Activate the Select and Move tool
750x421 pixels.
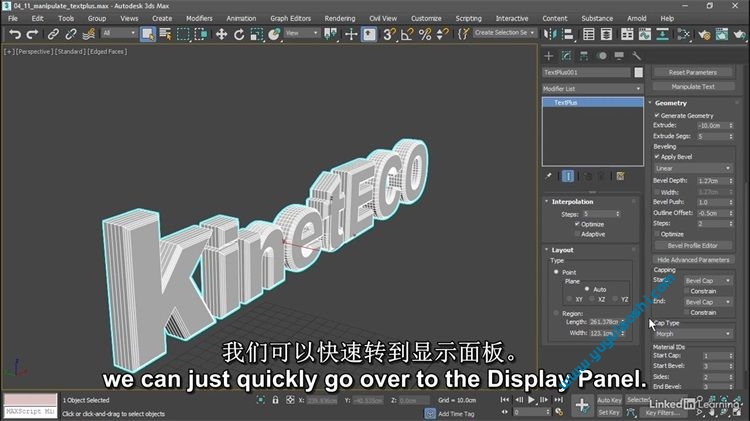[221, 34]
